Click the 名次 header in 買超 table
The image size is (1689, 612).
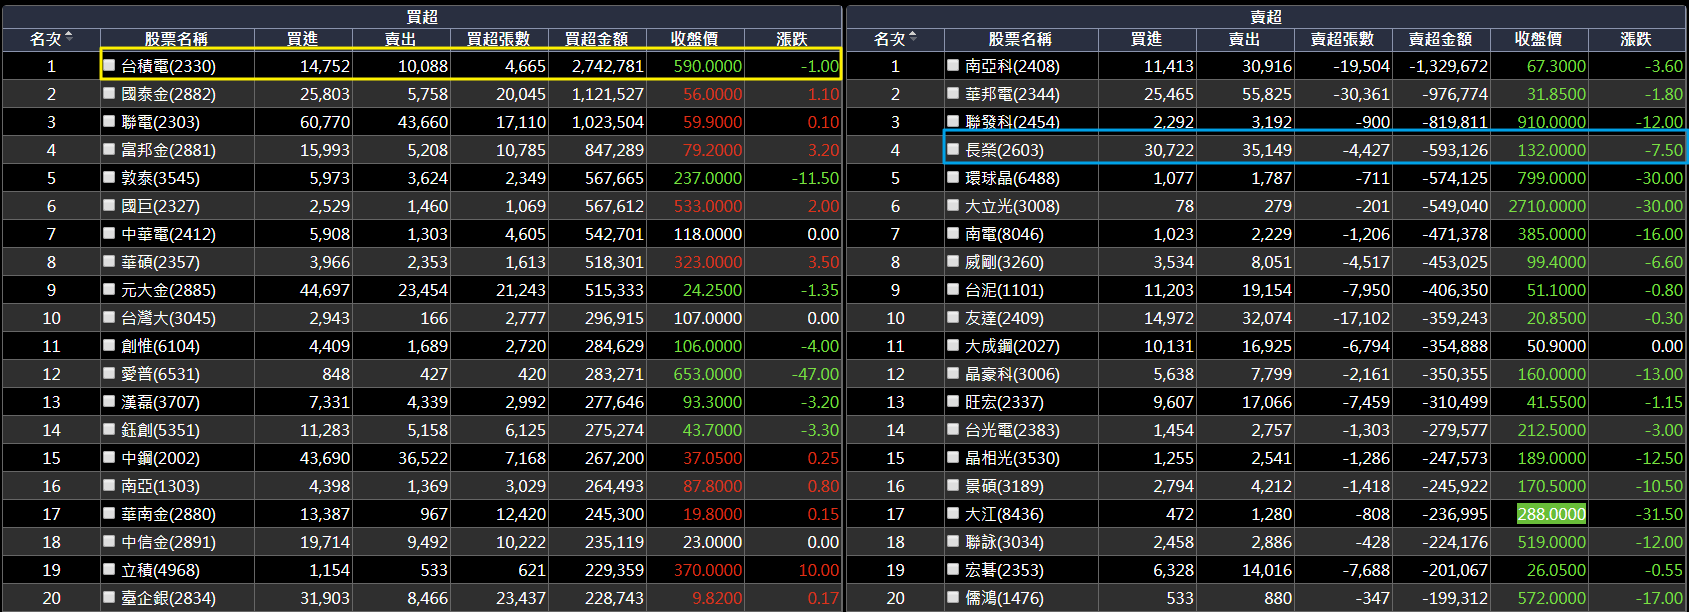point(51,39)
